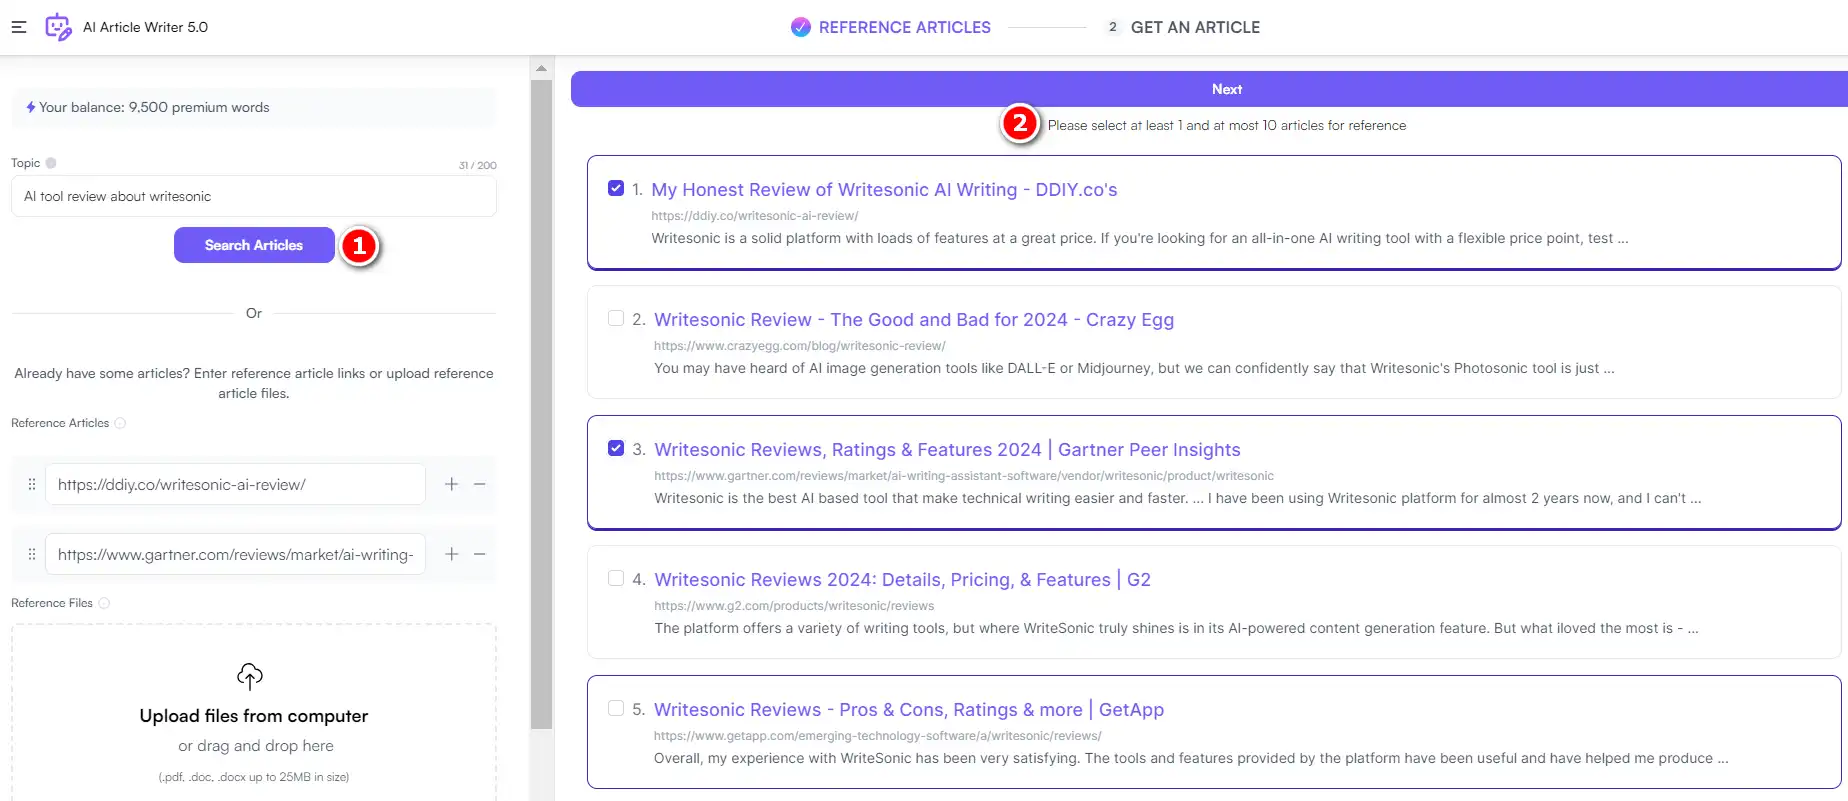Add a reference row after the gartner.com link
Image resolution: width=1848 pixels, height=801 pixels.
452,554
